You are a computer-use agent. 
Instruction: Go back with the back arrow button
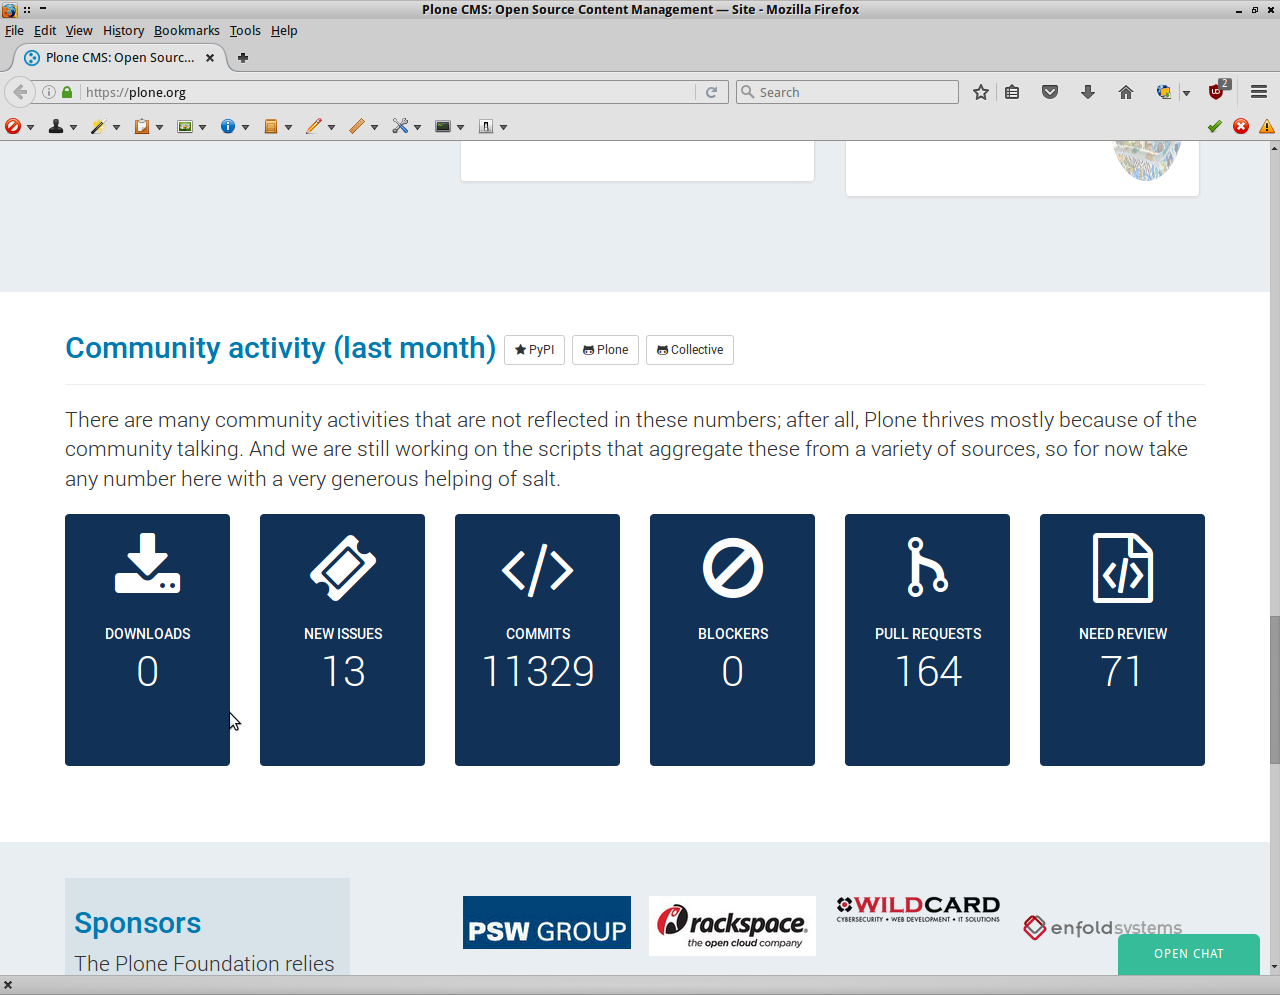point(20,92)
